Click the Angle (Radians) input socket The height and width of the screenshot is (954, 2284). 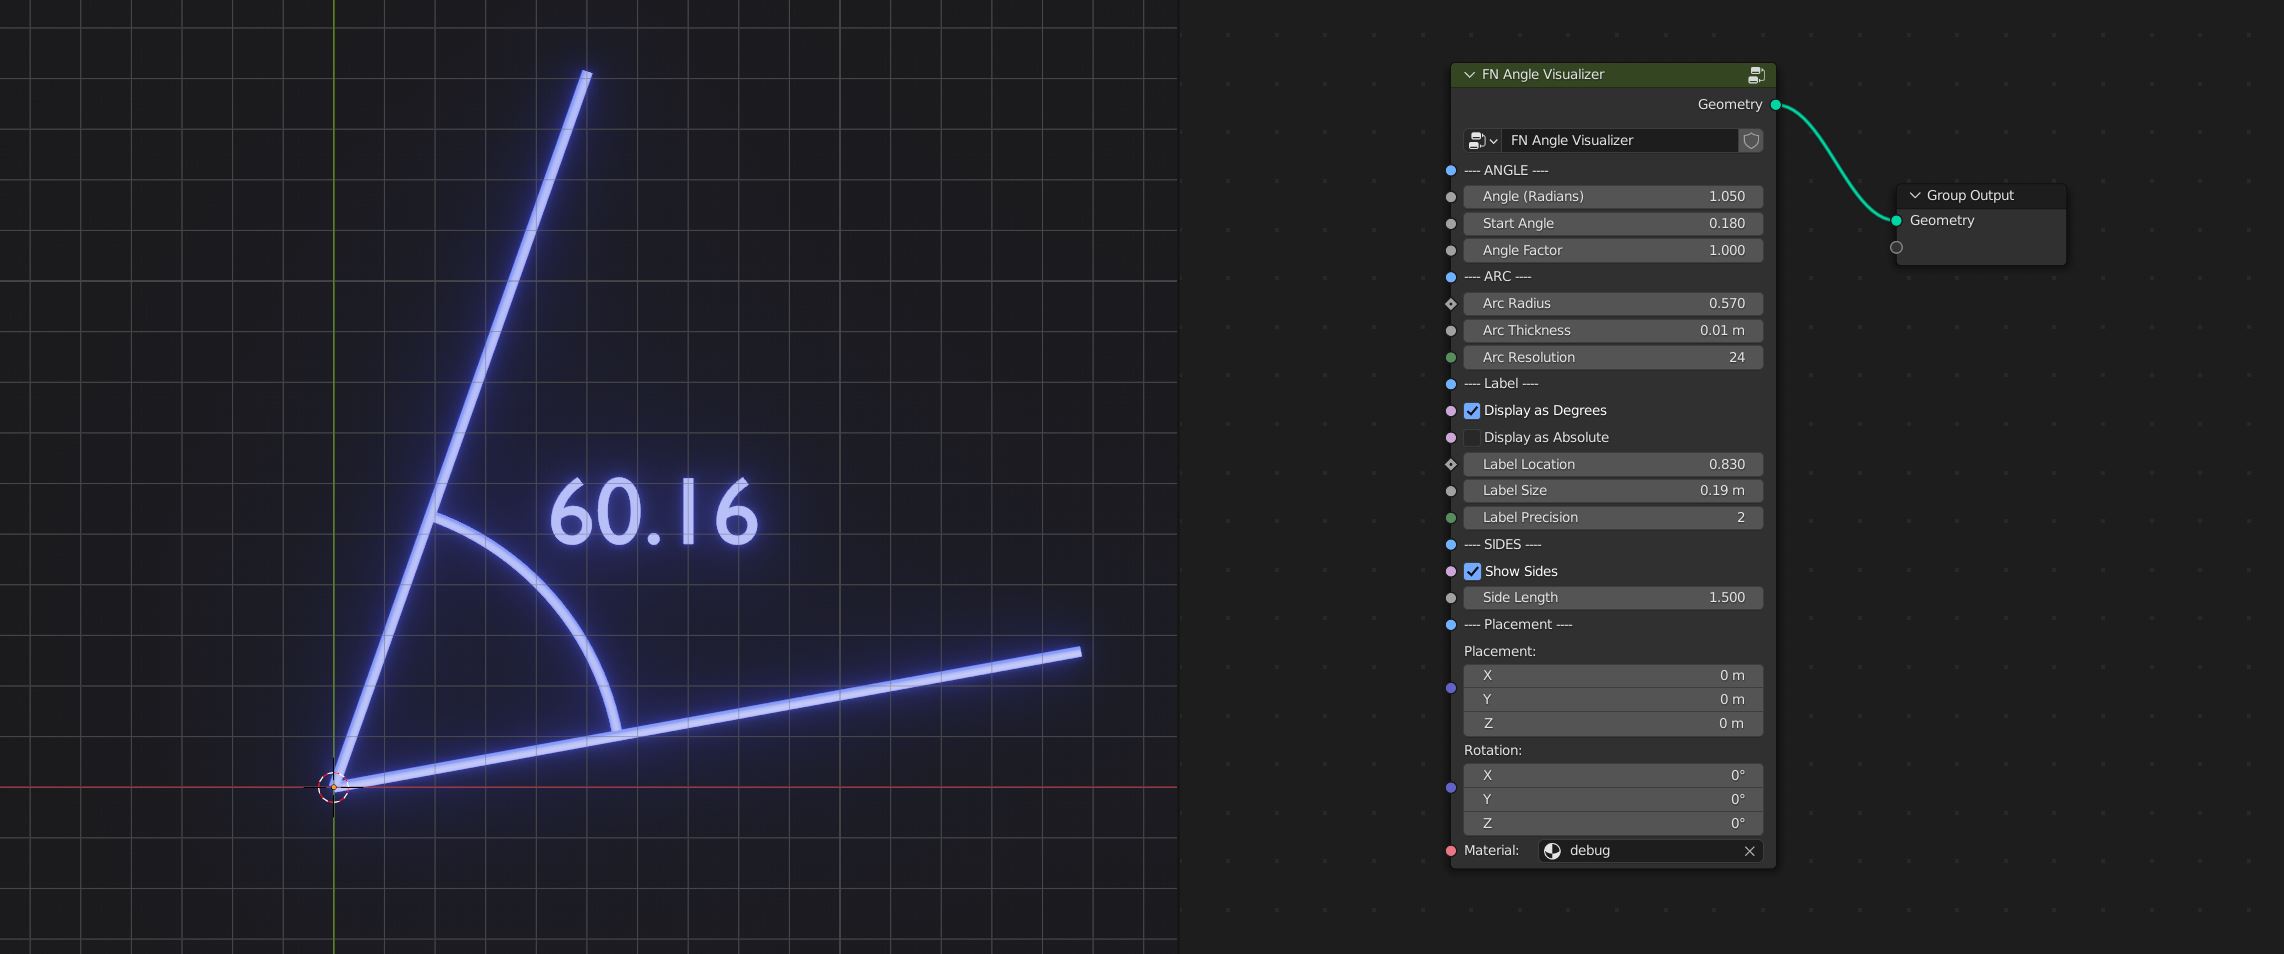point(1451,197)
